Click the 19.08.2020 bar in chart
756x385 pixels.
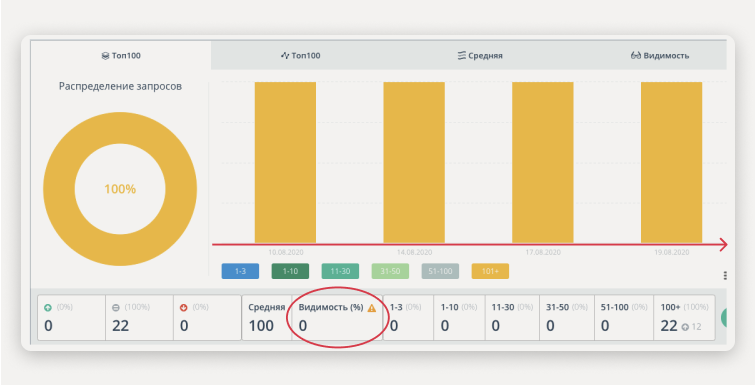(672, 162)
